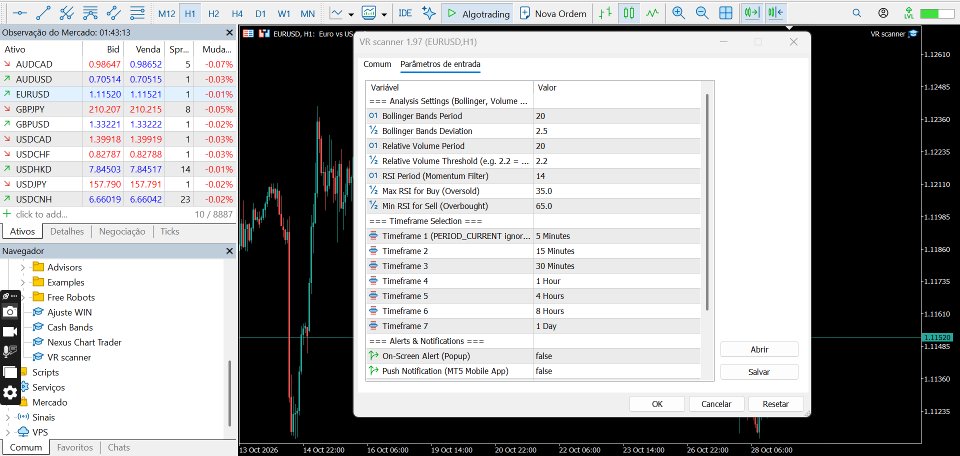Open Parâmetros de entrada tab
Image resolution: width=960 pixels, height=456 pixels.
point(440,64)
